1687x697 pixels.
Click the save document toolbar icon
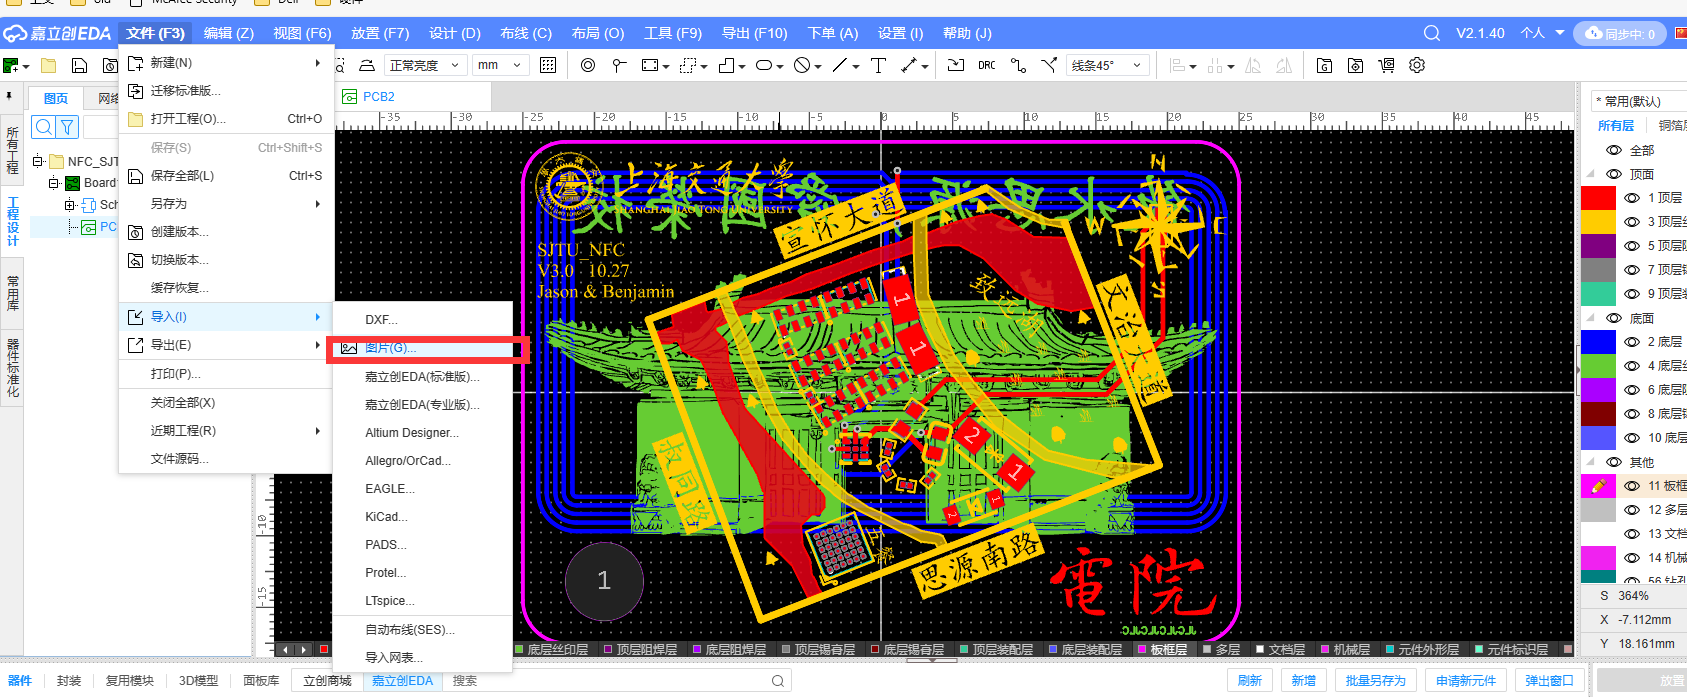[79, 66]
